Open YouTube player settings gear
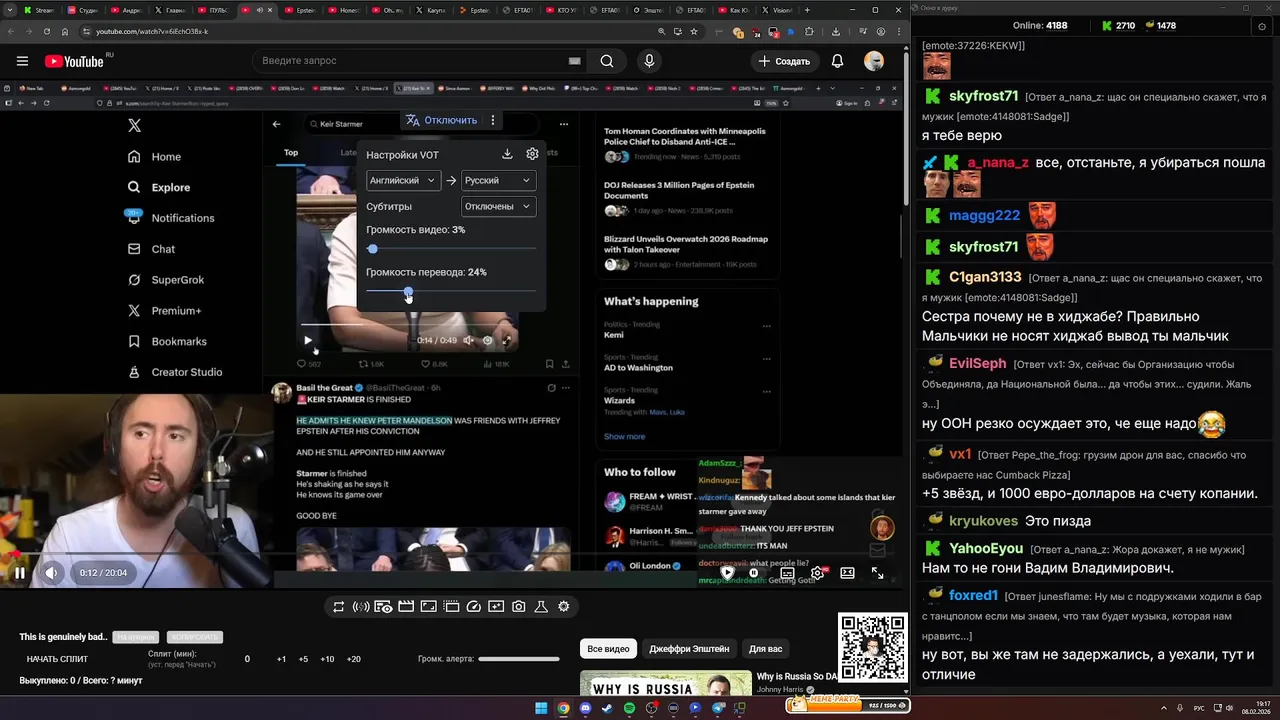This screenshot has width=1280, height=720. (x=817, y=573)
